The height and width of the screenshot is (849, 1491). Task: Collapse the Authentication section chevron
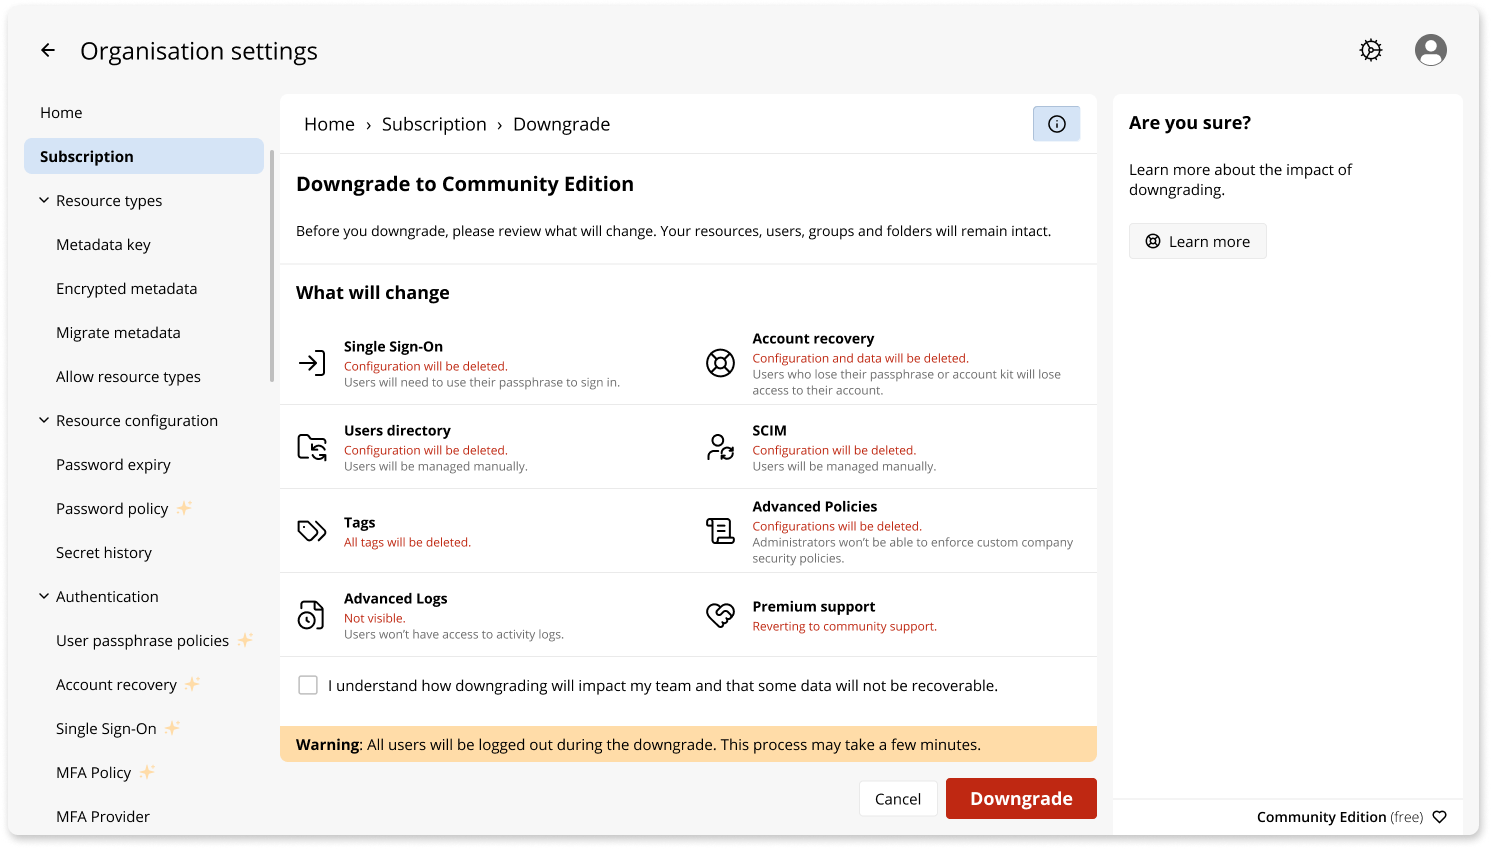(x=44, y=596)
